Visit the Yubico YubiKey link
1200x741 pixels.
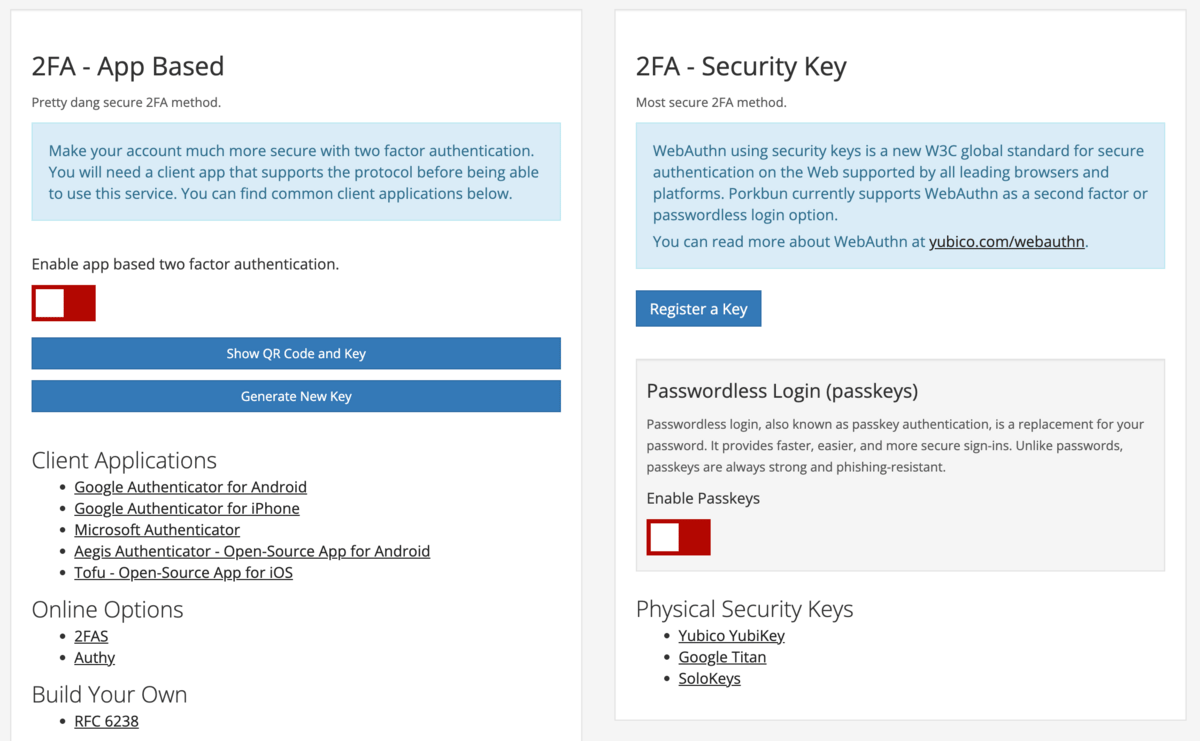coord(731,636)
